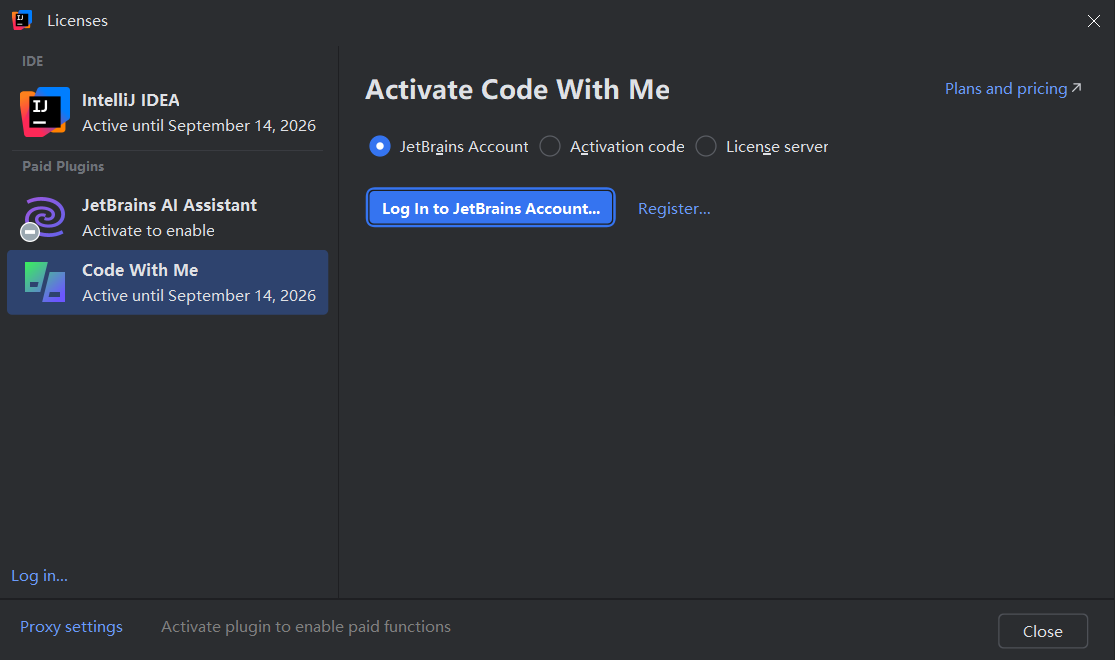Image resolution: width=1115 pixels, height=660 pixels.
Task: Click the IntelliJ IDEA product icon
Action: pyautogui.click(x=45, y=112)
